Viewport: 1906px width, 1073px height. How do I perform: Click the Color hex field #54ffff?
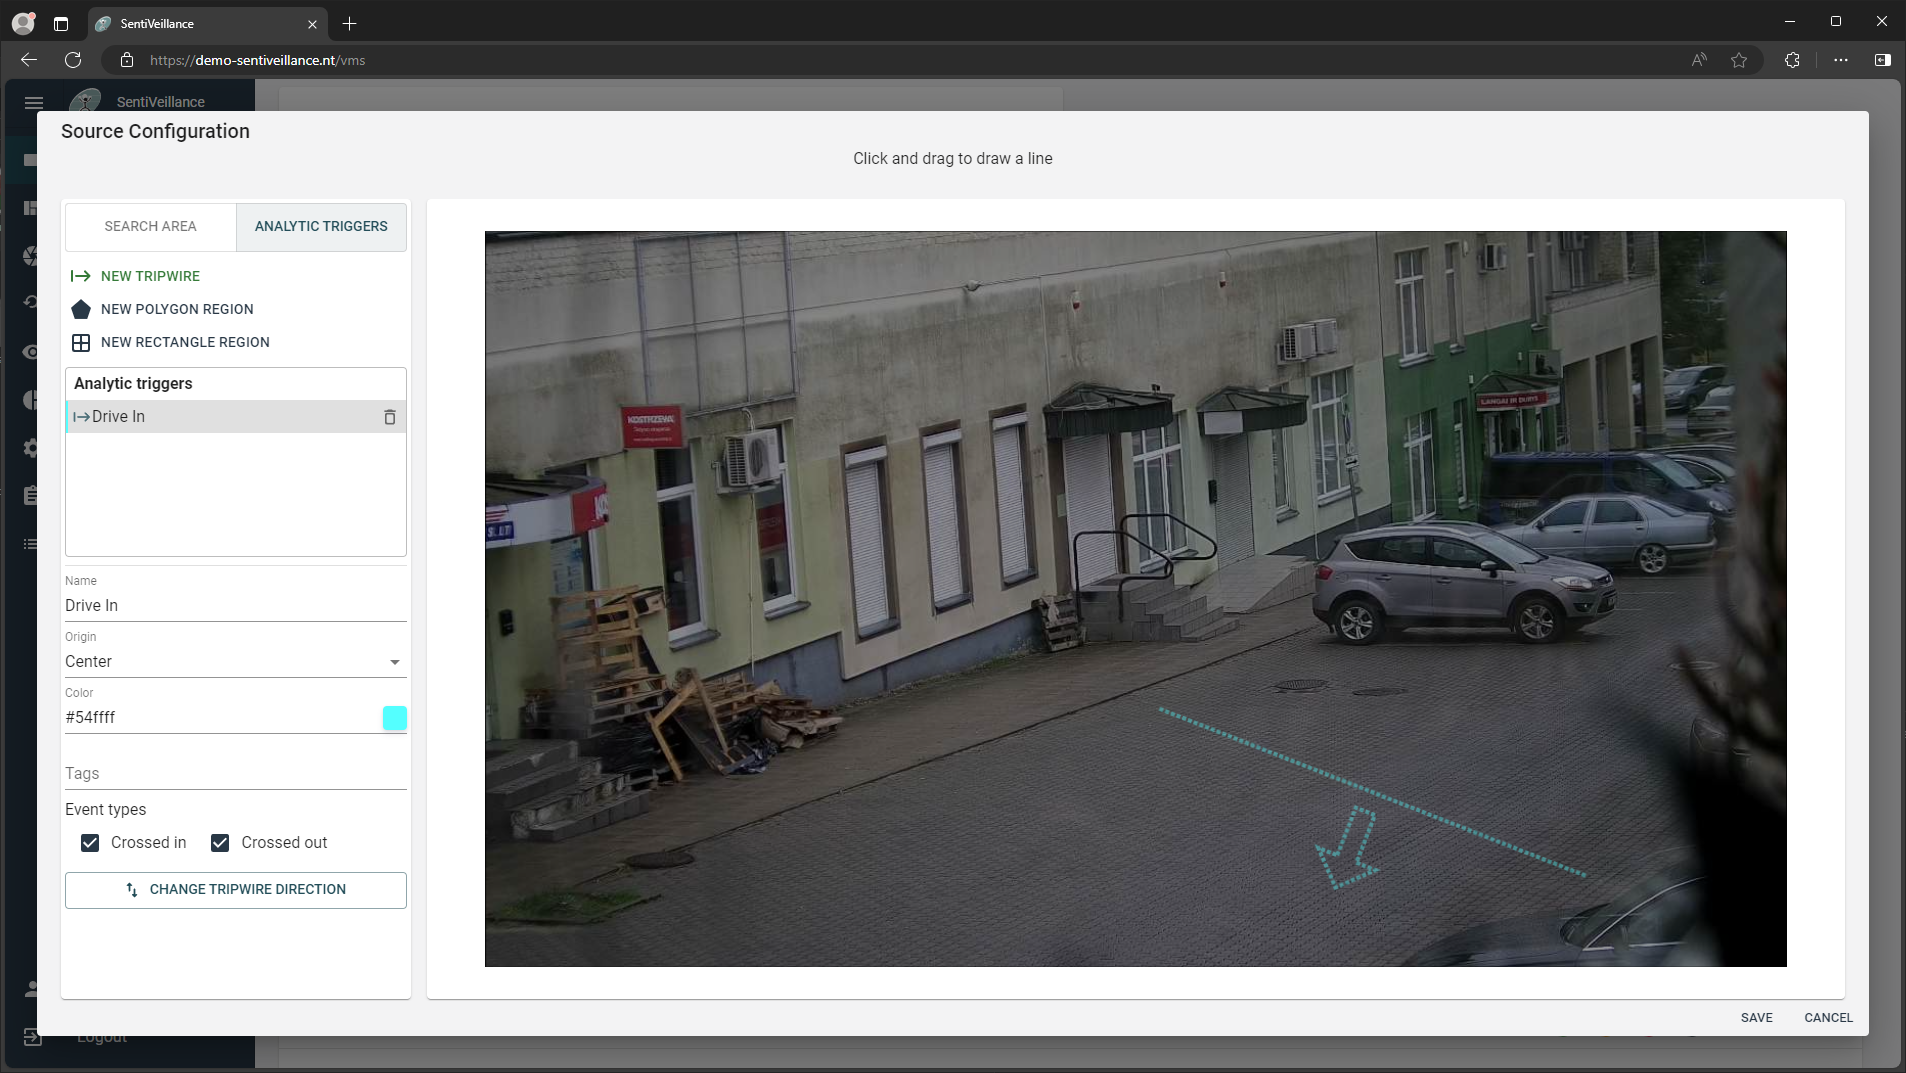point(221,717)
